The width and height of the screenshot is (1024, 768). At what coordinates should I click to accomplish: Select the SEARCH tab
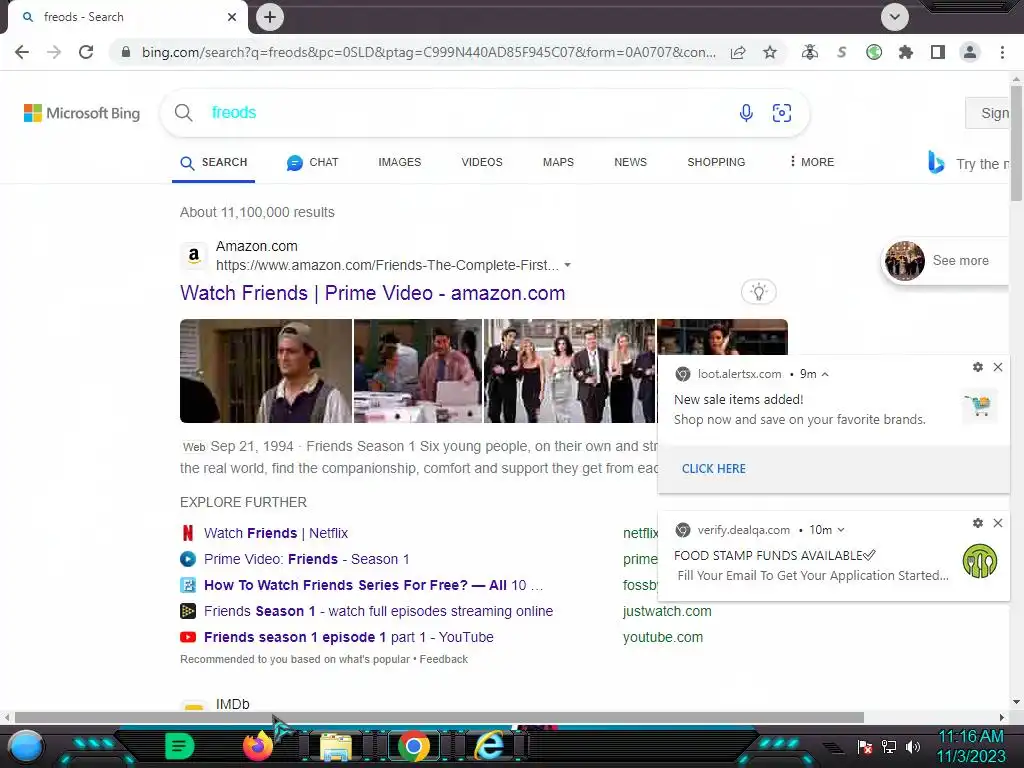[214, 163]
